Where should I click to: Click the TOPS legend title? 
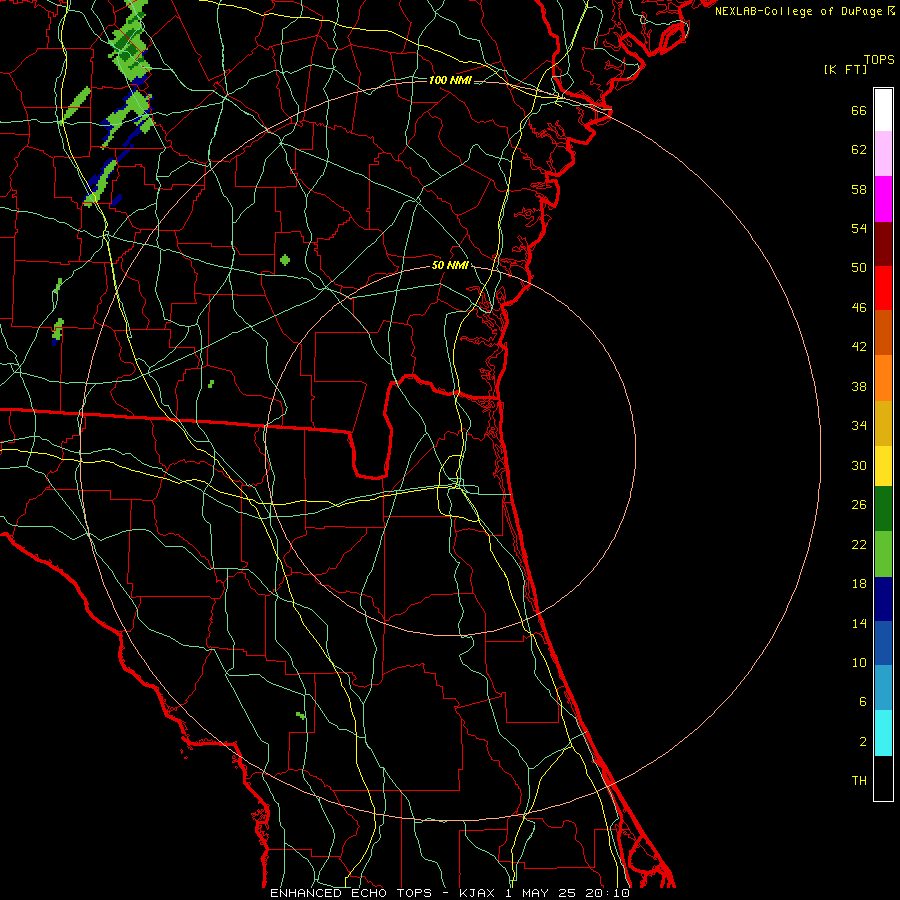click(x=879, y=60)
